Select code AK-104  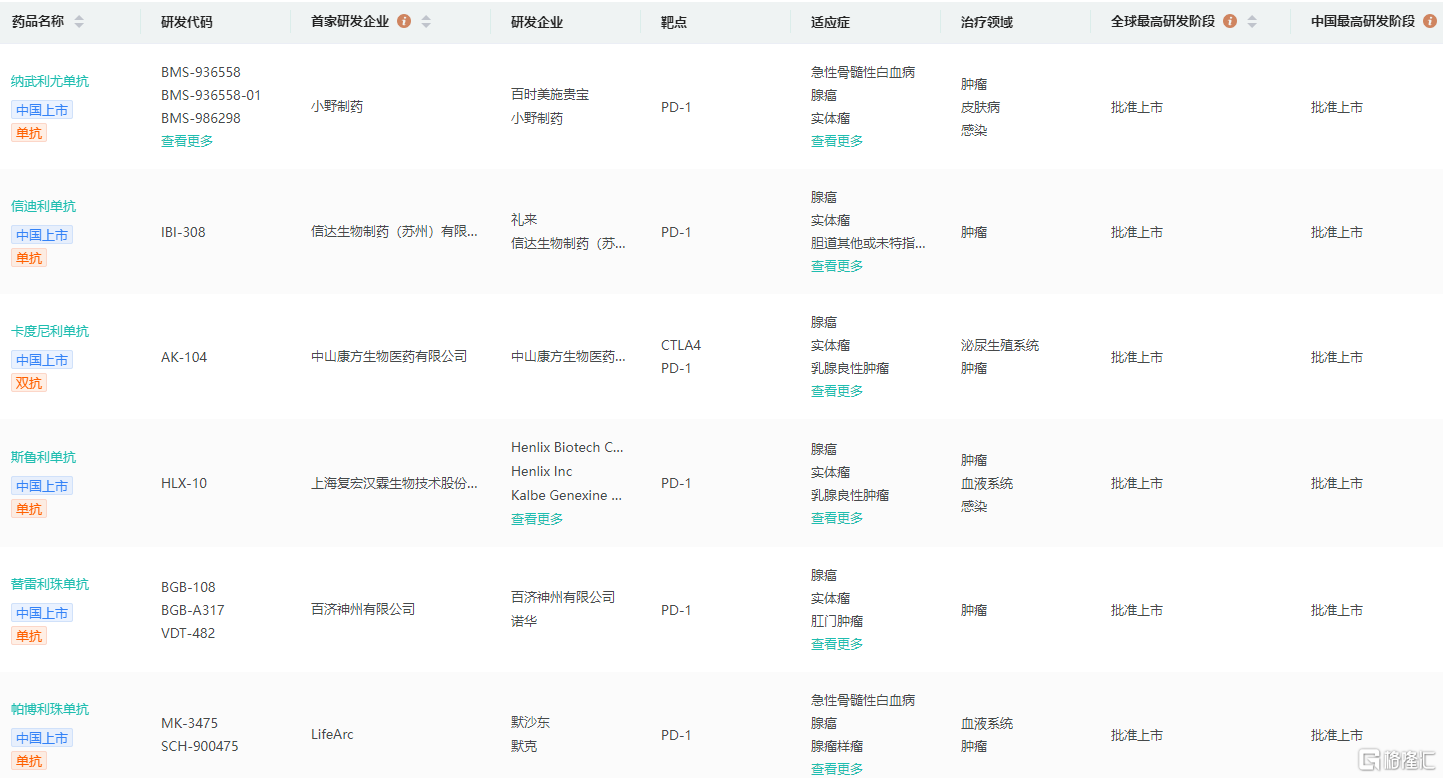pos(184,357)
